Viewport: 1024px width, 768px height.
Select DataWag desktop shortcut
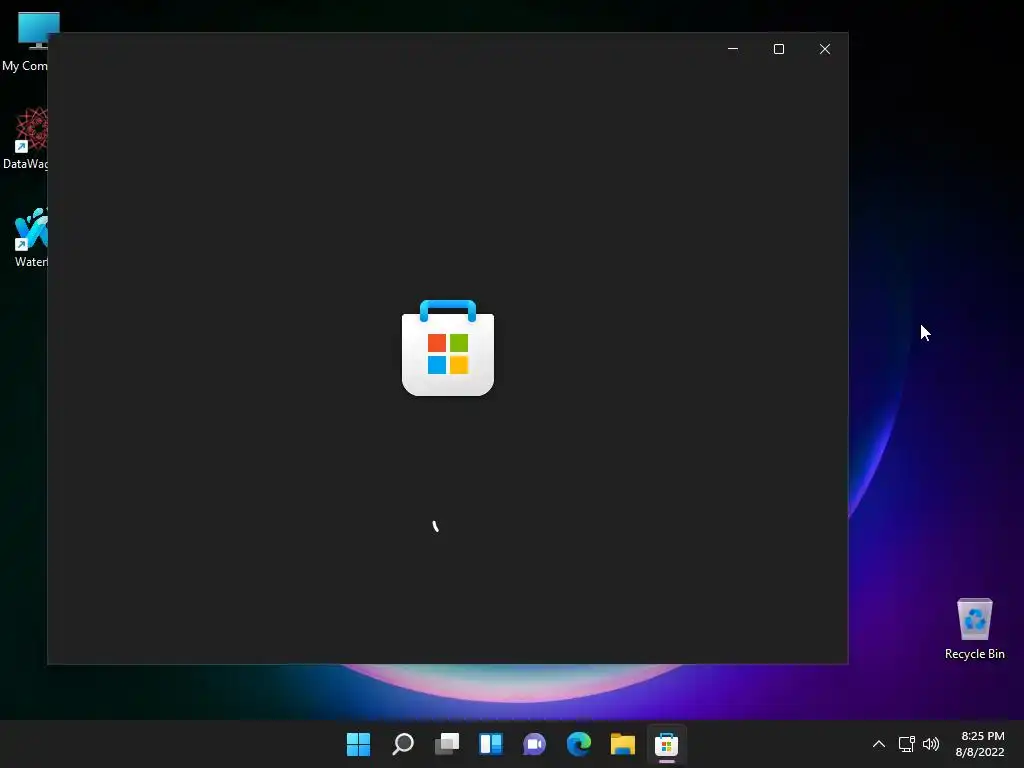(25, 138)
